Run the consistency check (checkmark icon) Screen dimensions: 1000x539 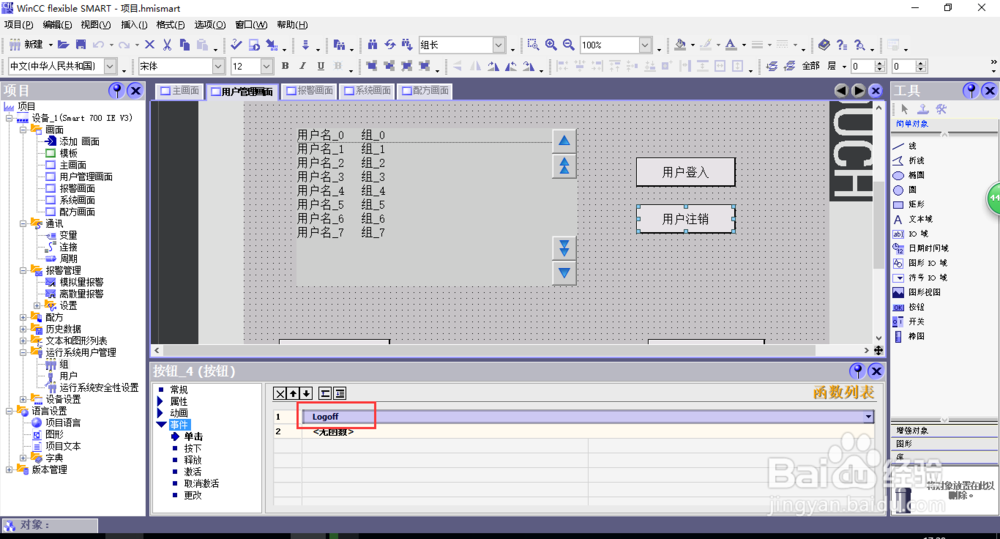click(x=236, y=45)
